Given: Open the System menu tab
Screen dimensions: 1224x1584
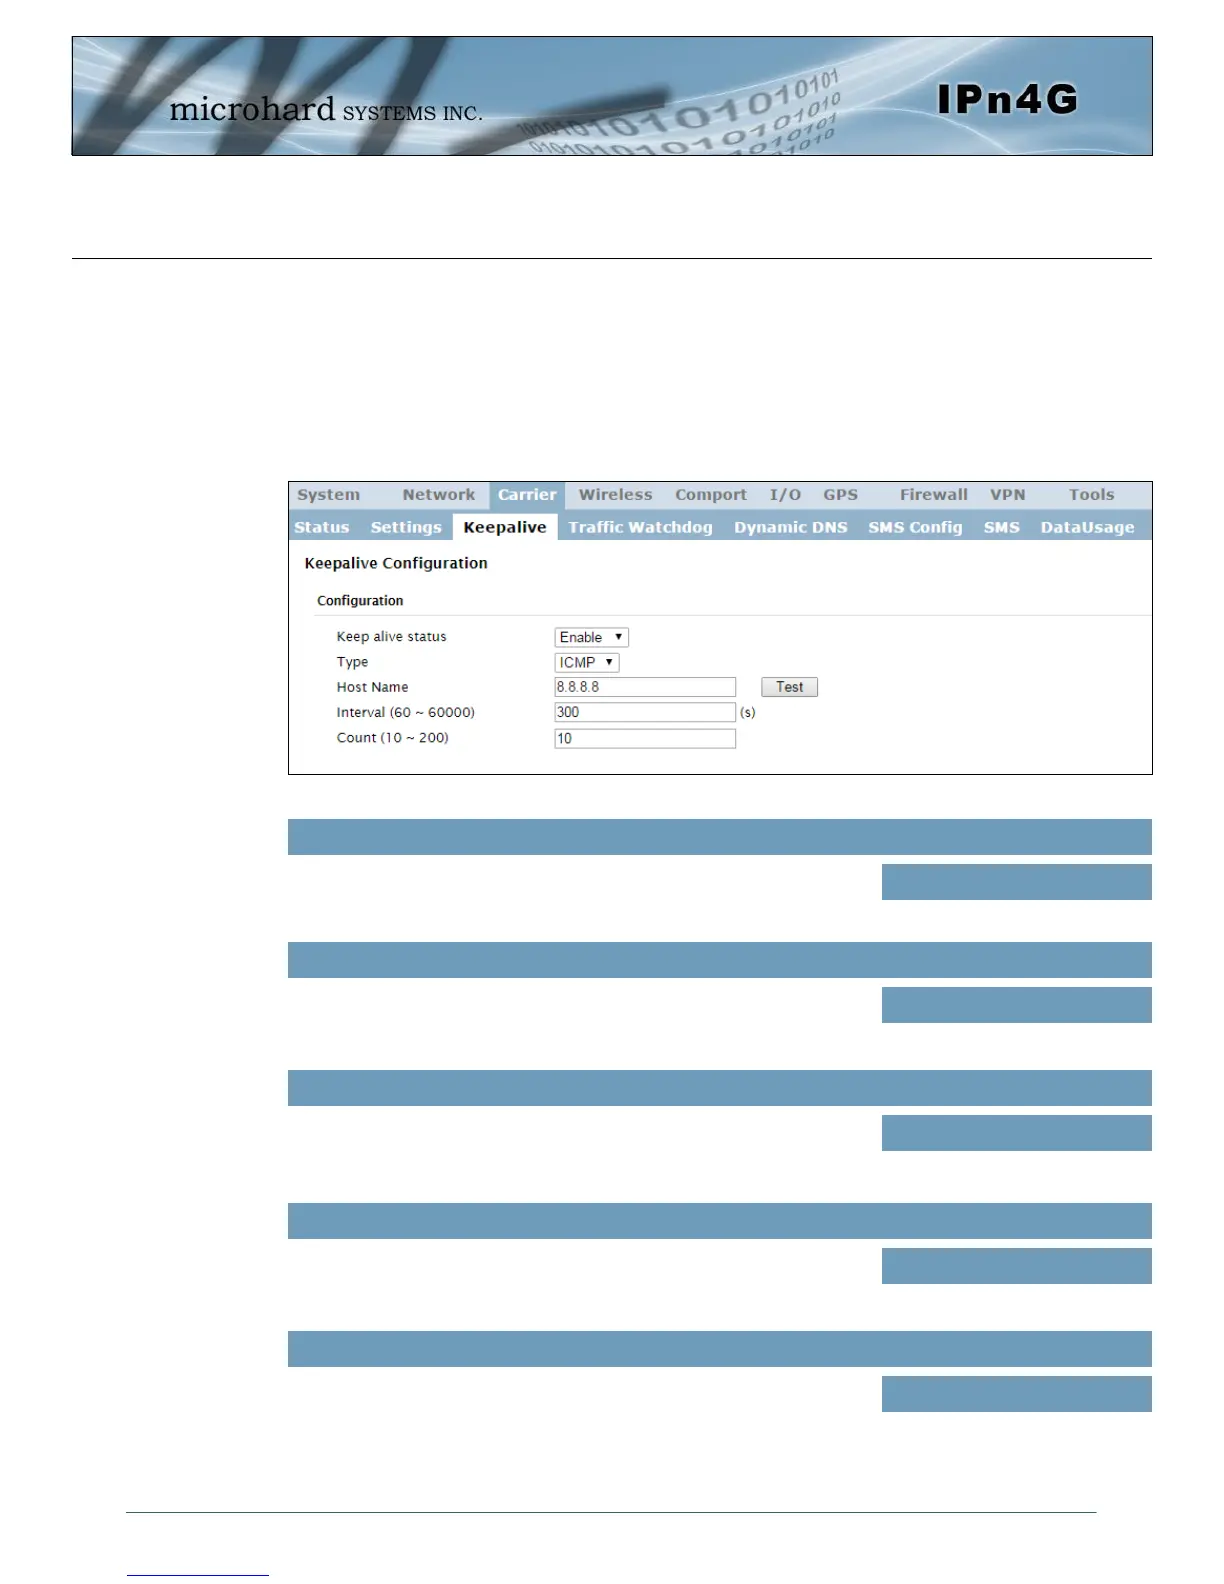Looking at the screenshot, I should [328, 495].
